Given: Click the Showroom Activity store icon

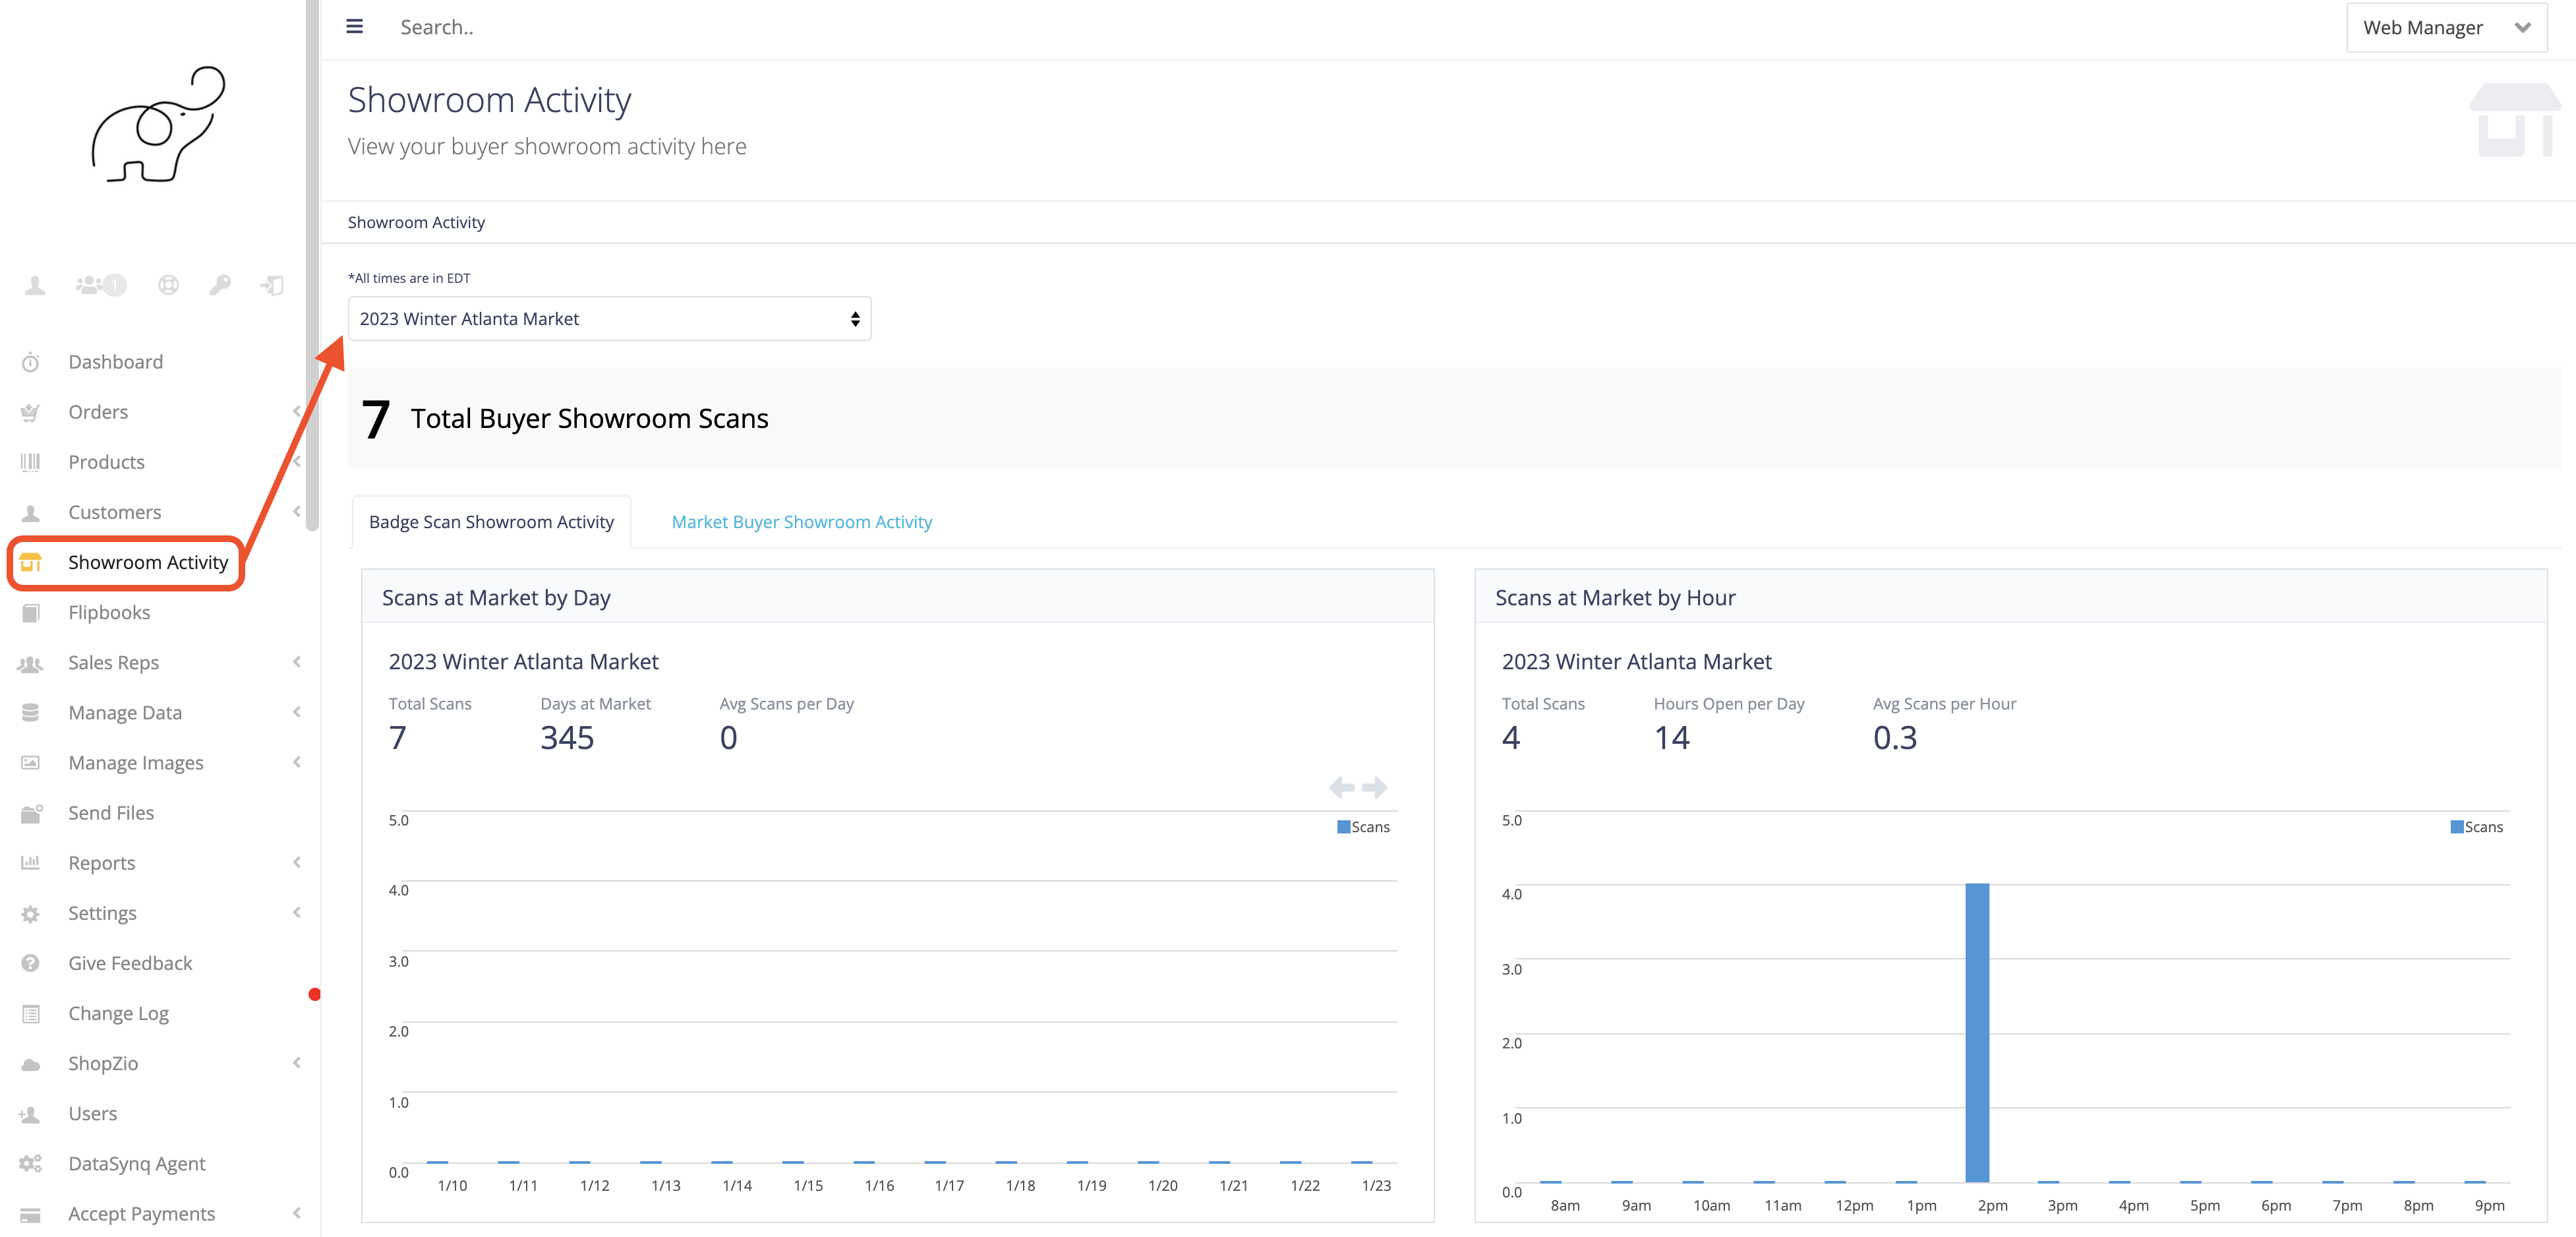Looking at the screenshot, I should click(31, 563).
